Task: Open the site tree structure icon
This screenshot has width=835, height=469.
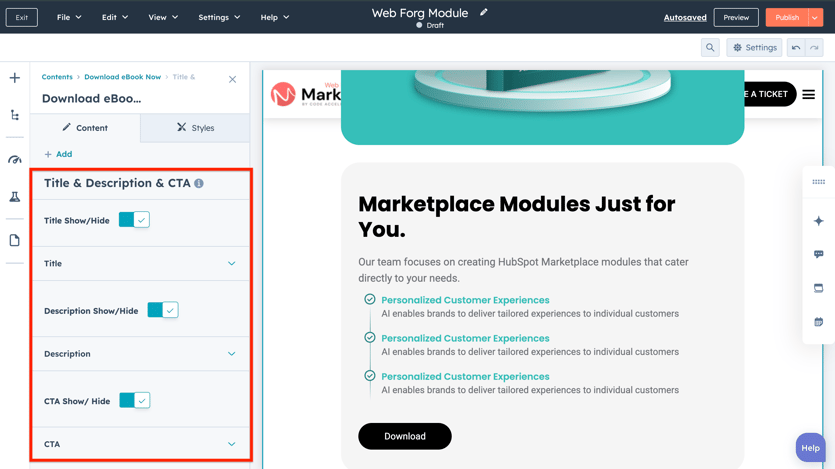Action: tap(15, 116)
